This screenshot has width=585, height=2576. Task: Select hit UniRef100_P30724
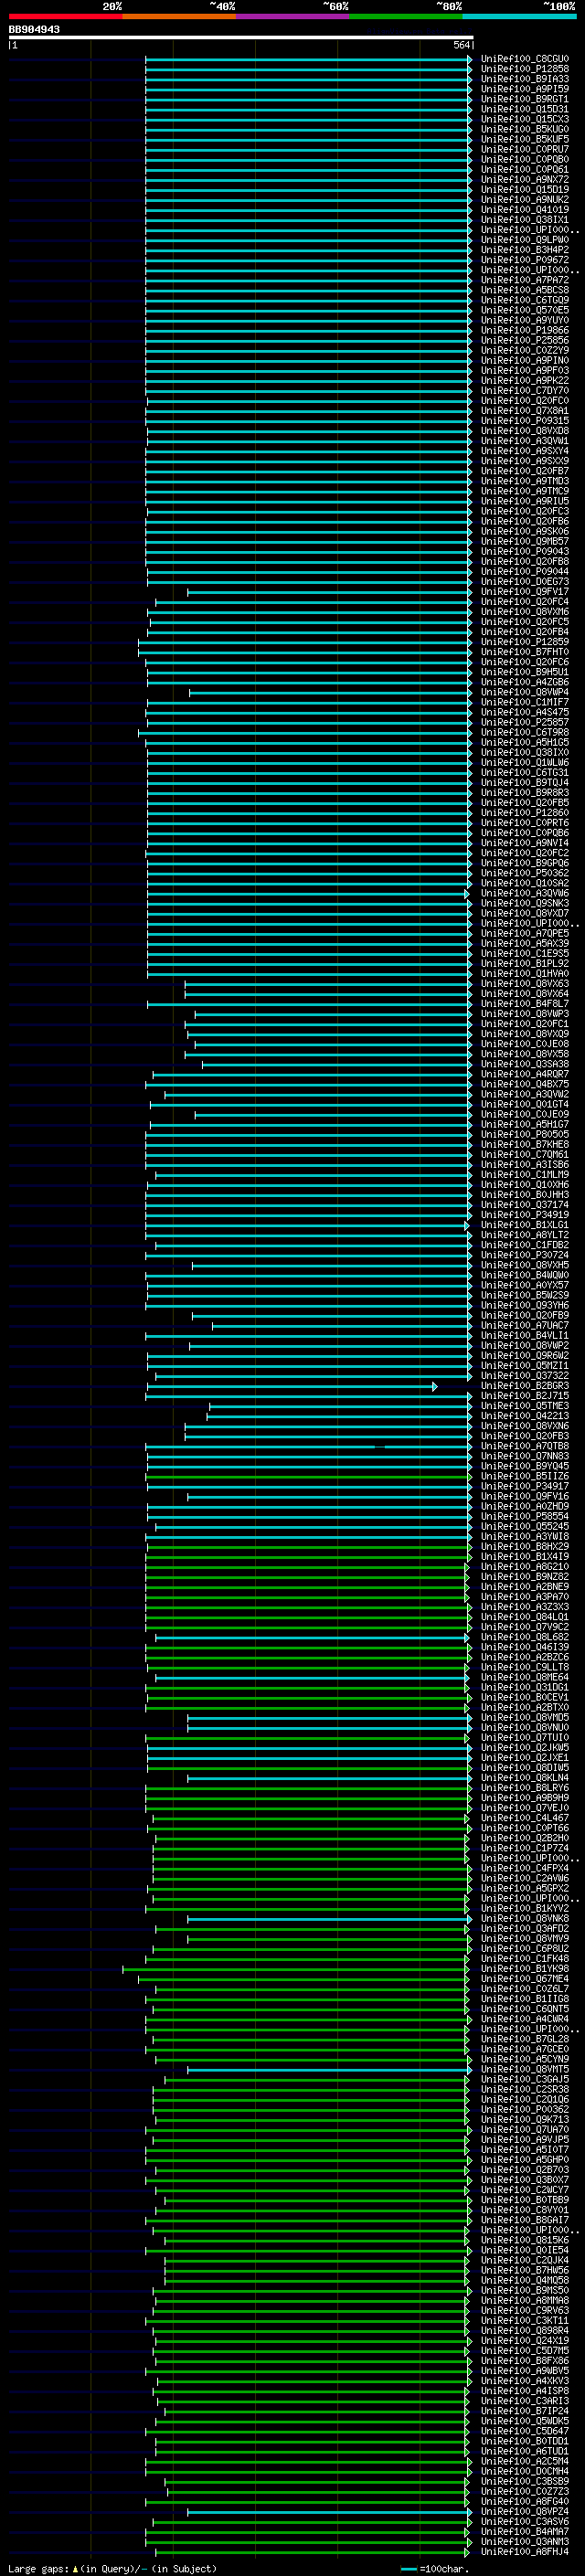[x=524, y=1255]
